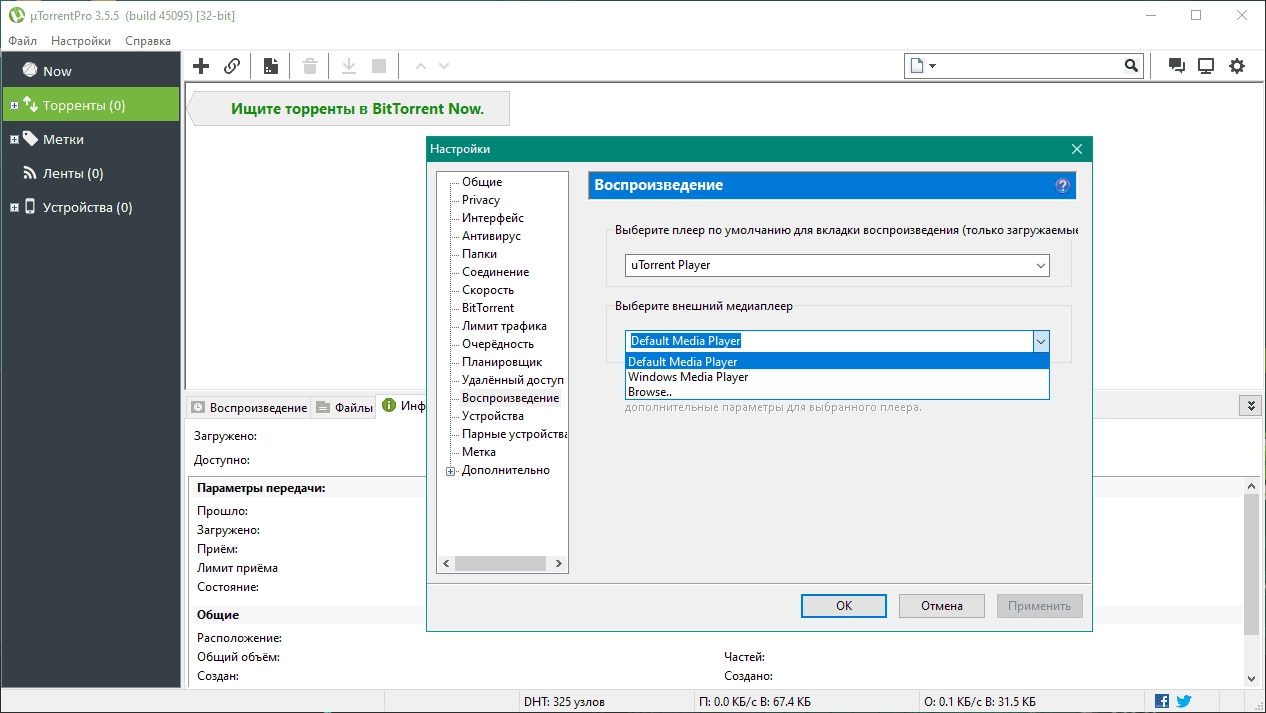
Task: Expand the Метки sidebar node
Action: (14, 139)
